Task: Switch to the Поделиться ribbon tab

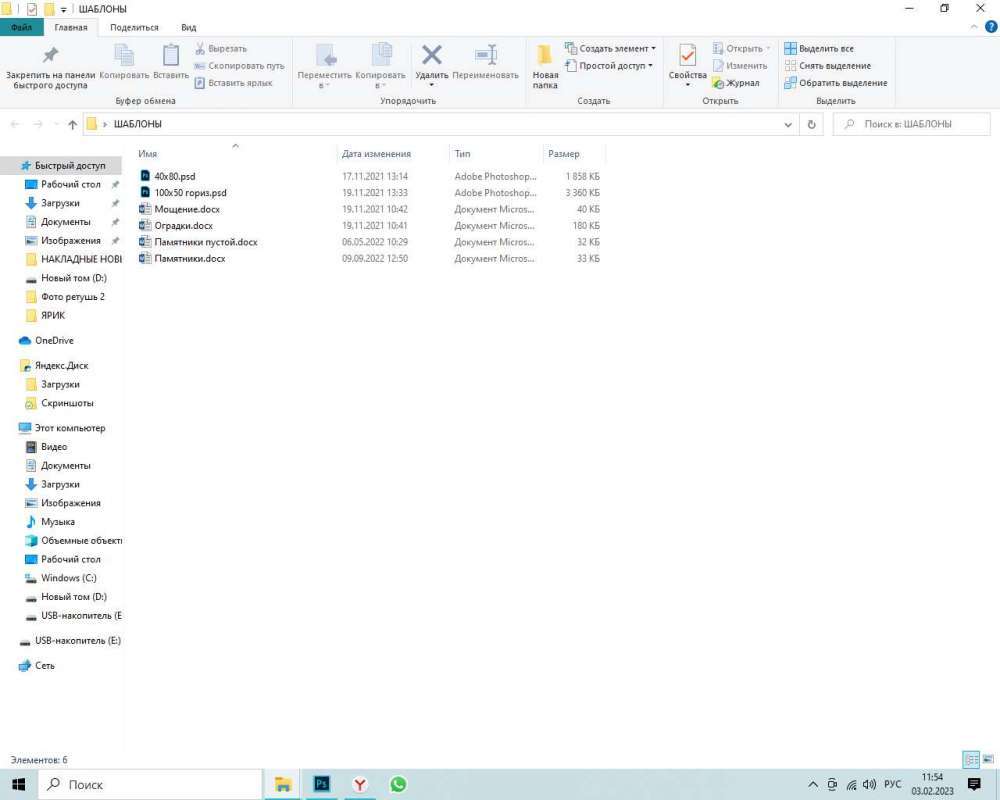Action: [x=133, y=28]
